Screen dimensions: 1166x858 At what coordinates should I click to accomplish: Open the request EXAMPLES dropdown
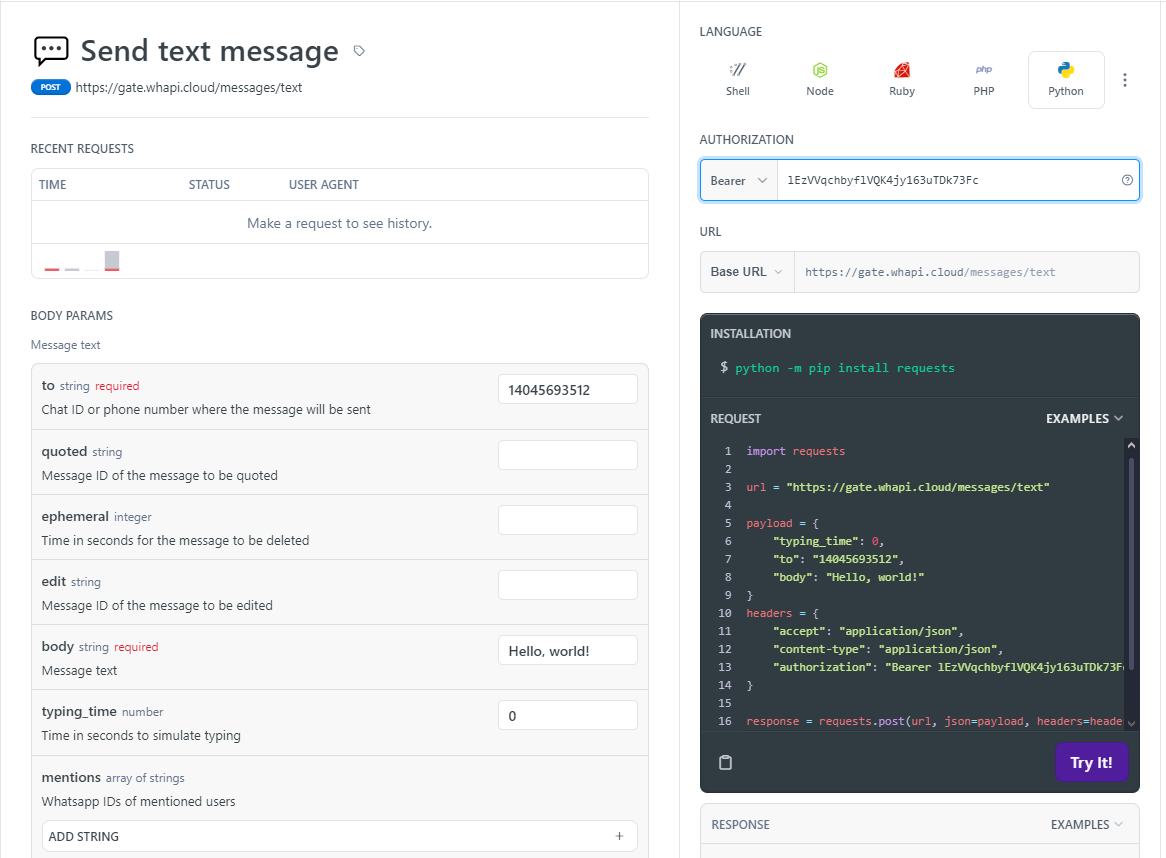pos(1084,418)
